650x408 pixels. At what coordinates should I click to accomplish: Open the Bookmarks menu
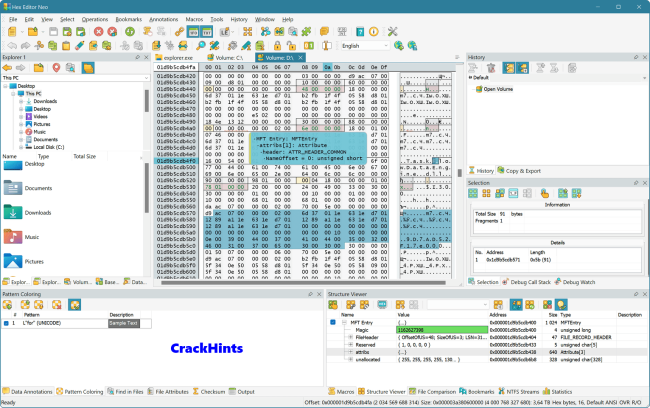(x=129, y=19)
